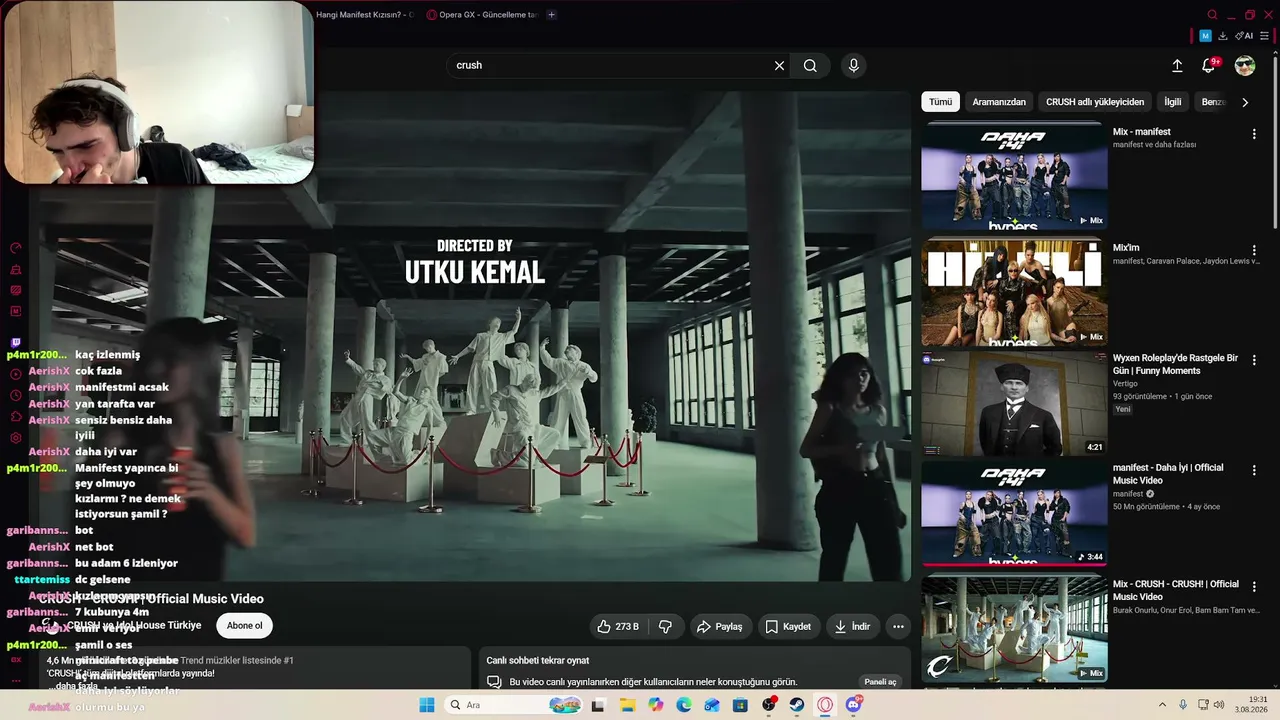Open Mix'im playlist thumbnail
Screen dimensions: 1280x720
click(1014, 292)
